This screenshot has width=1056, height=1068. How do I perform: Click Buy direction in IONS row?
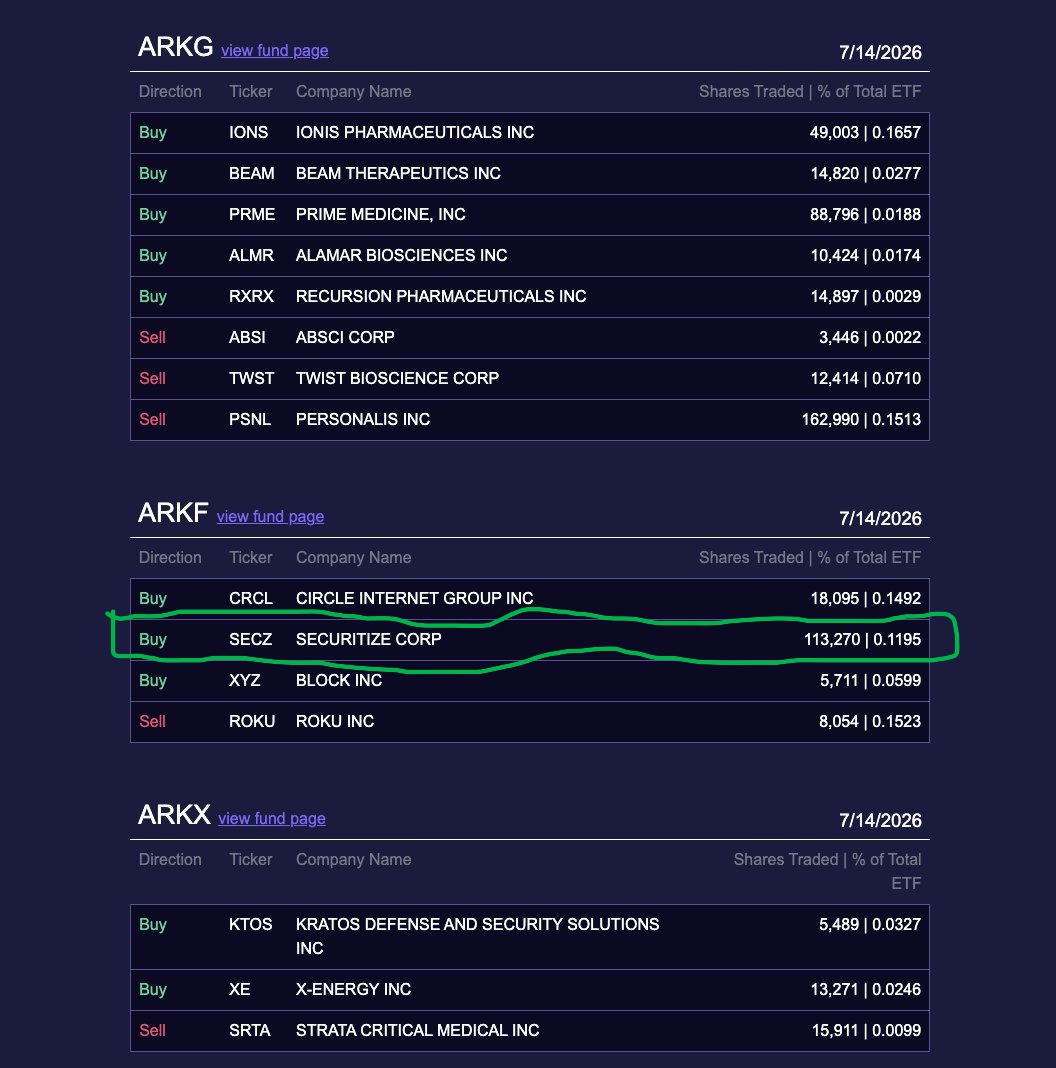tap(153, 132)
